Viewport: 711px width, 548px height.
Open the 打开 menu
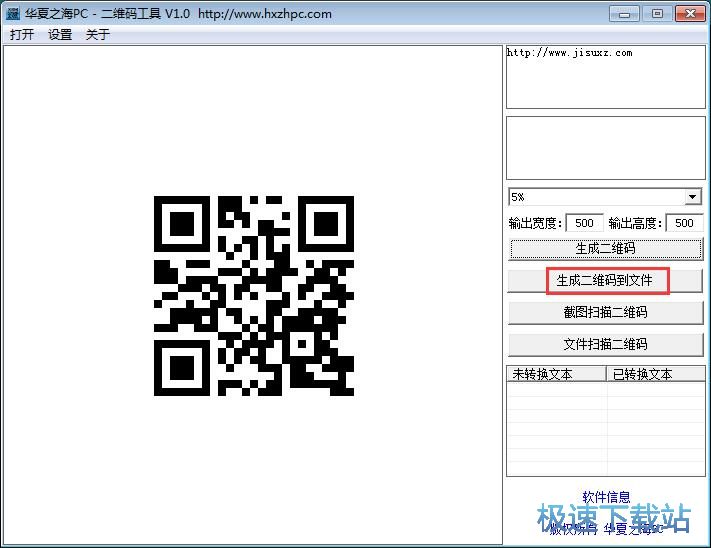click(x=22, y=34)
